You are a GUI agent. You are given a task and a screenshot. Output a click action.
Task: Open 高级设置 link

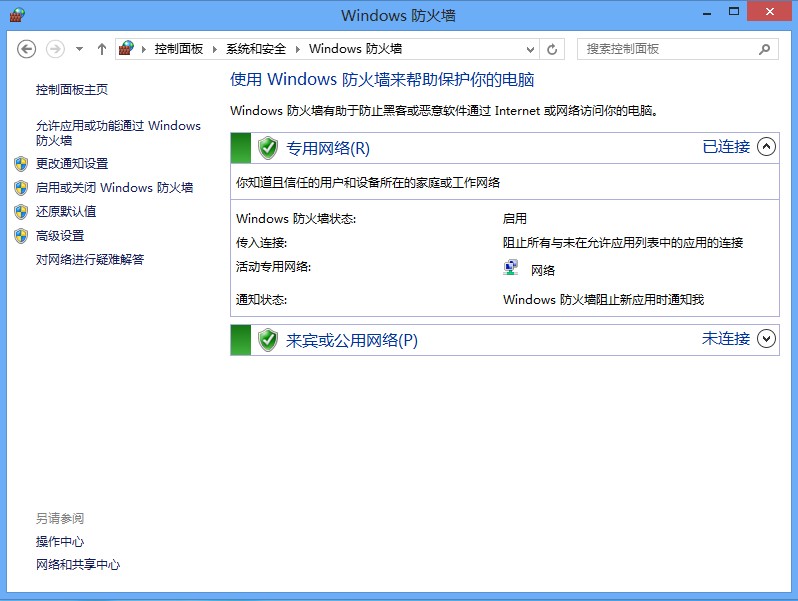(x=60, y=236)
